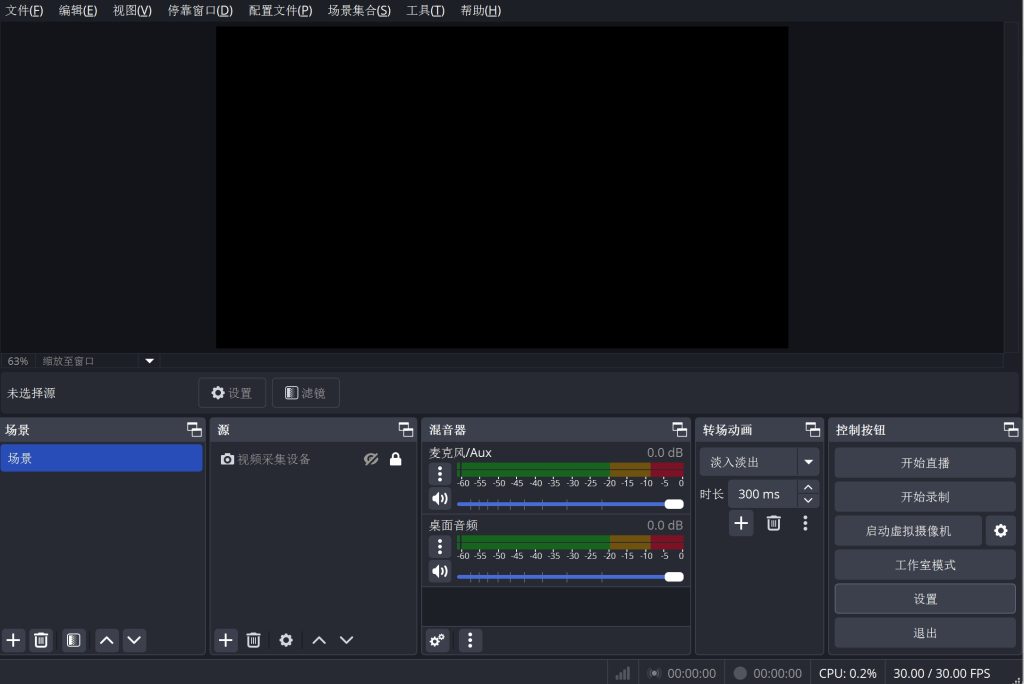The width and height of the screenshot is (1024, 684).
Task: Click CPU: 0.2% in status bar
Action: point(847,673)
